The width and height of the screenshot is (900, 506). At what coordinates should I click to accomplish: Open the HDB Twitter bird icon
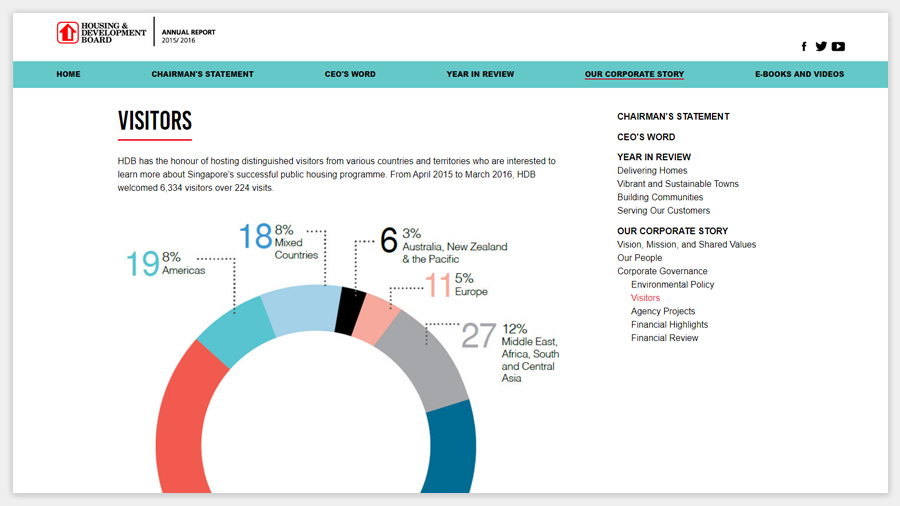click(x=821, y=46)
